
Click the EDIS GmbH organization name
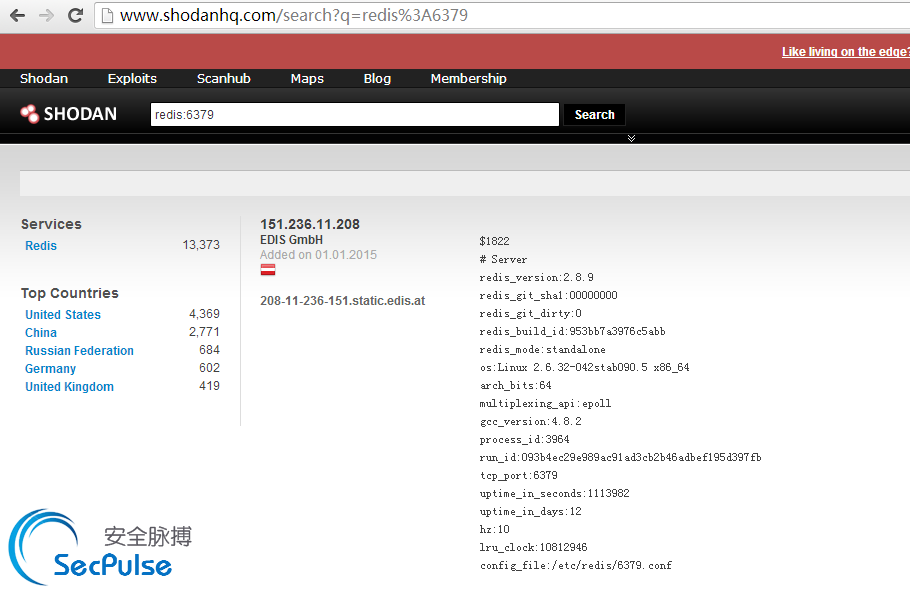tap(291, 240)
